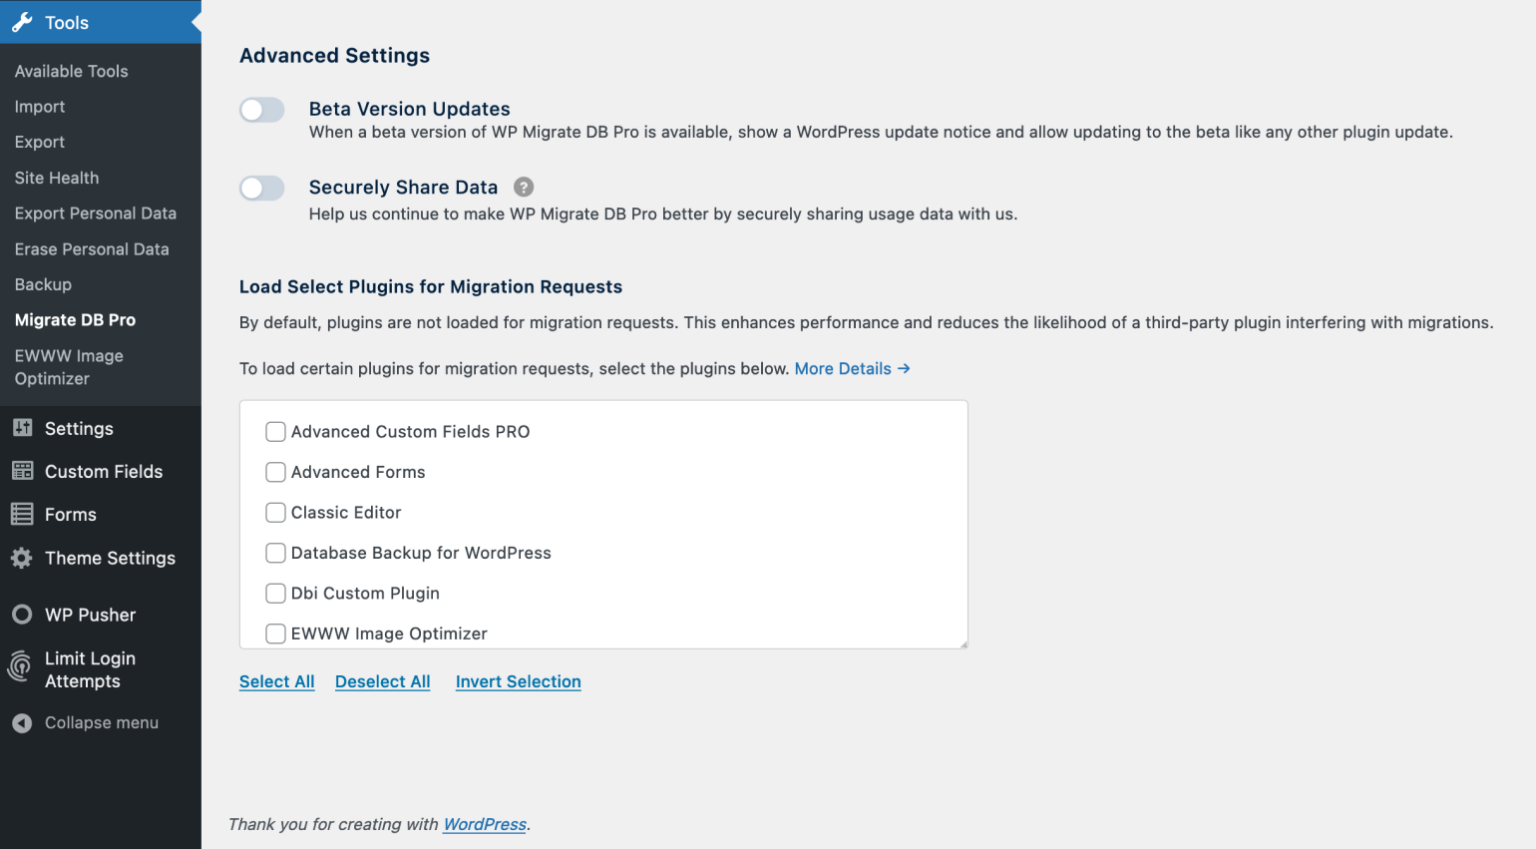Open Custom Fields via its sidebar icon
1536x849 pixels.
(x=21, y=471)
